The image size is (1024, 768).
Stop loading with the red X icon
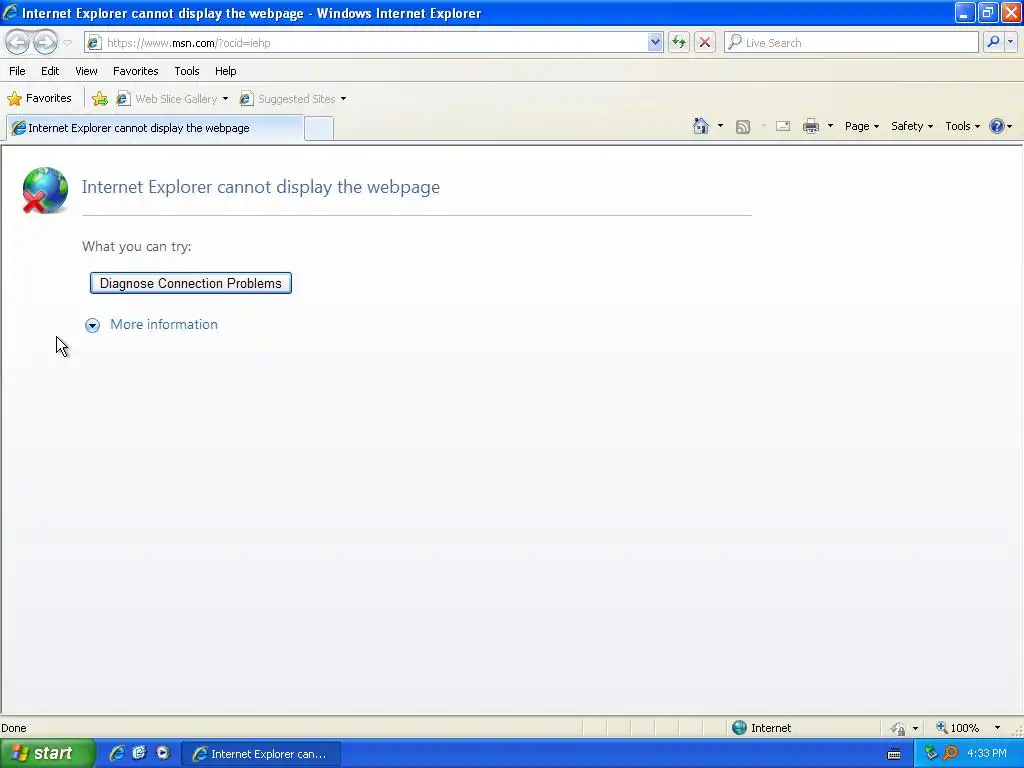tap(705, 42)
